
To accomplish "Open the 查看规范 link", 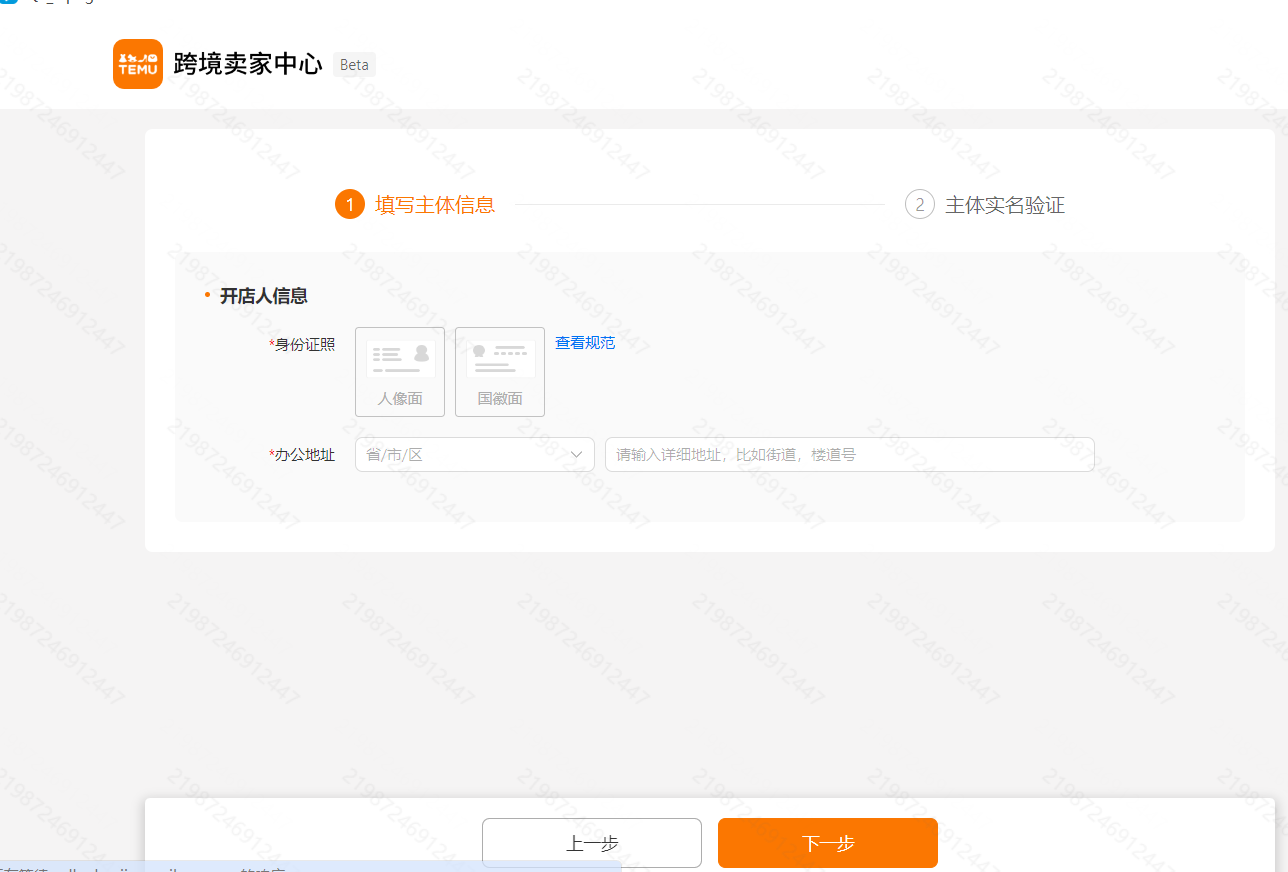I will pos(585,343).
